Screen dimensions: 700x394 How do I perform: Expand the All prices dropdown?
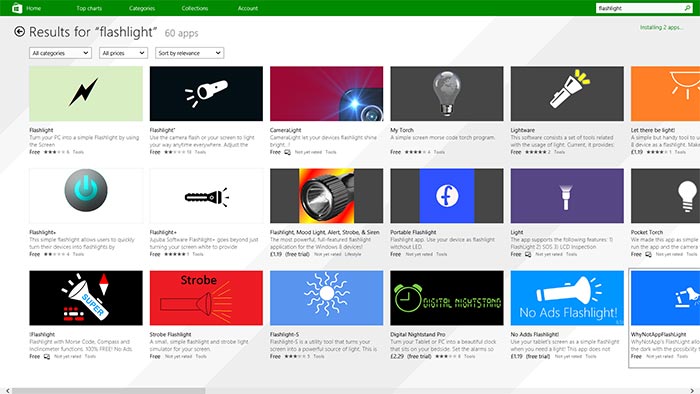(x=123, y=53)
